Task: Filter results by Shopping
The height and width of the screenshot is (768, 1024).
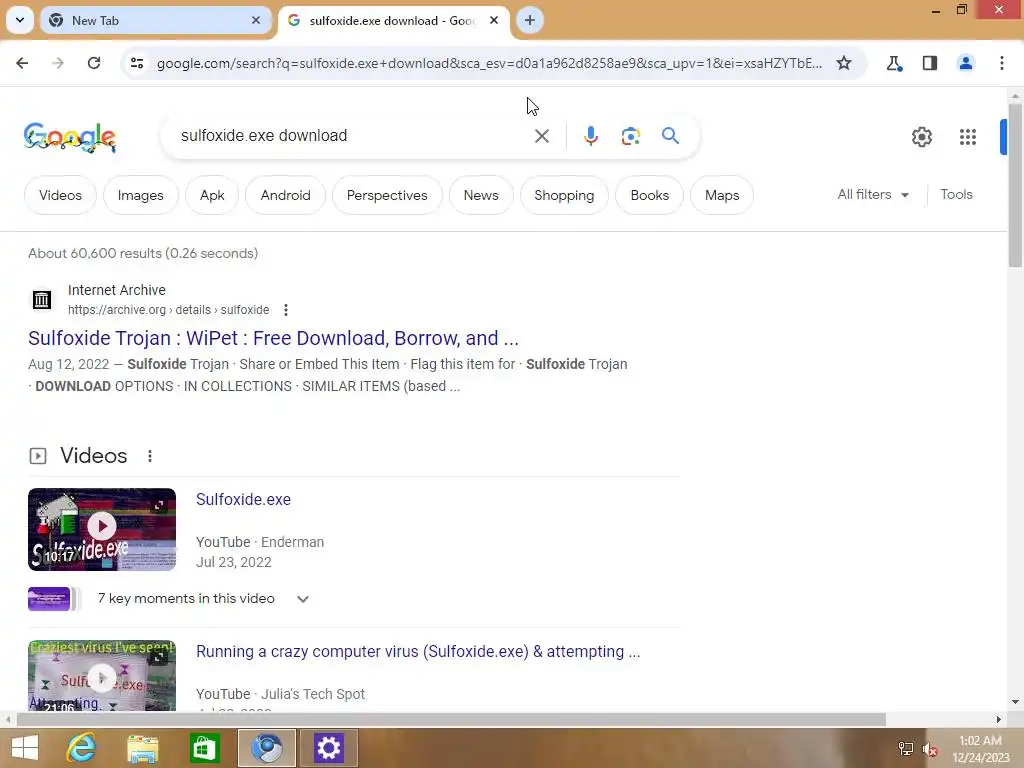Action: coord(564,195)
